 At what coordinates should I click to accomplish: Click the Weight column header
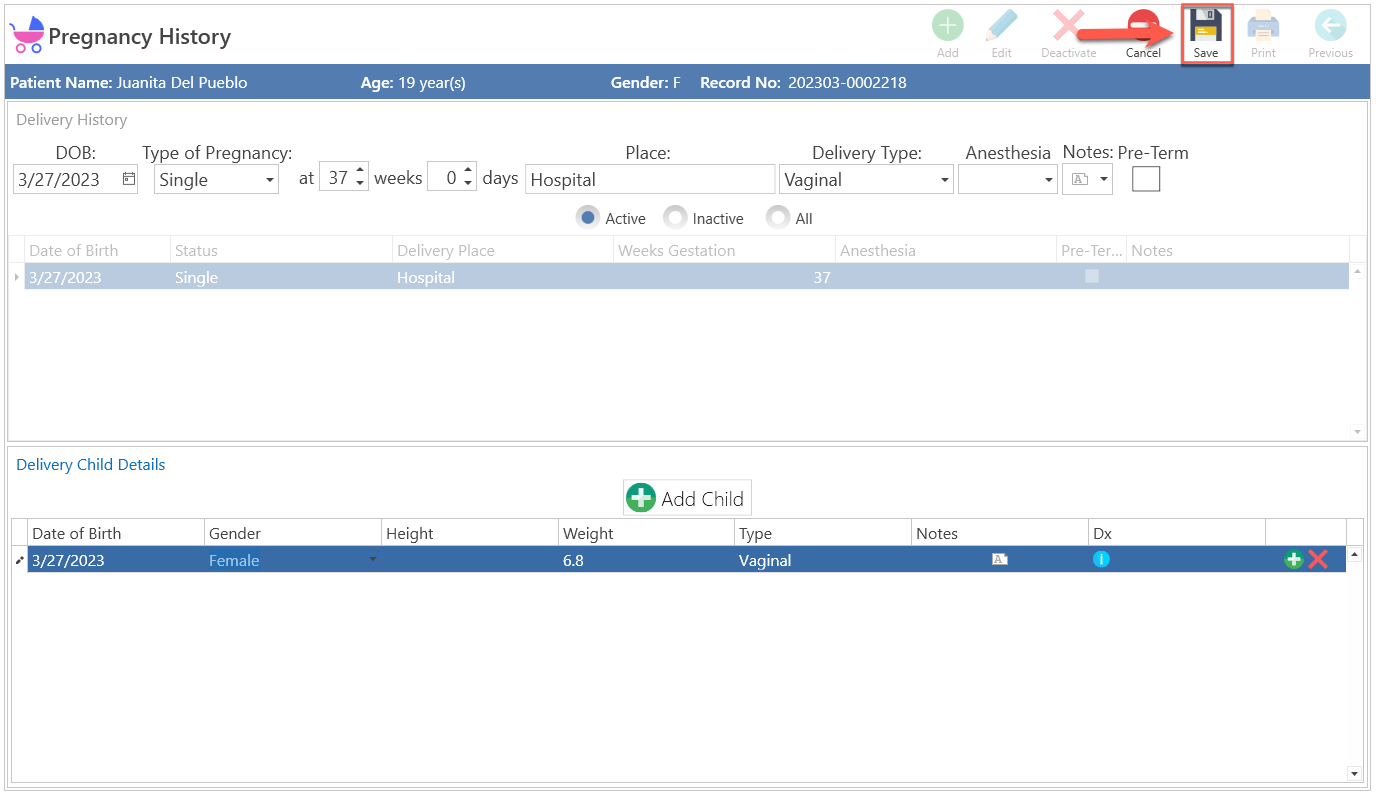click(x=647, y=533)
